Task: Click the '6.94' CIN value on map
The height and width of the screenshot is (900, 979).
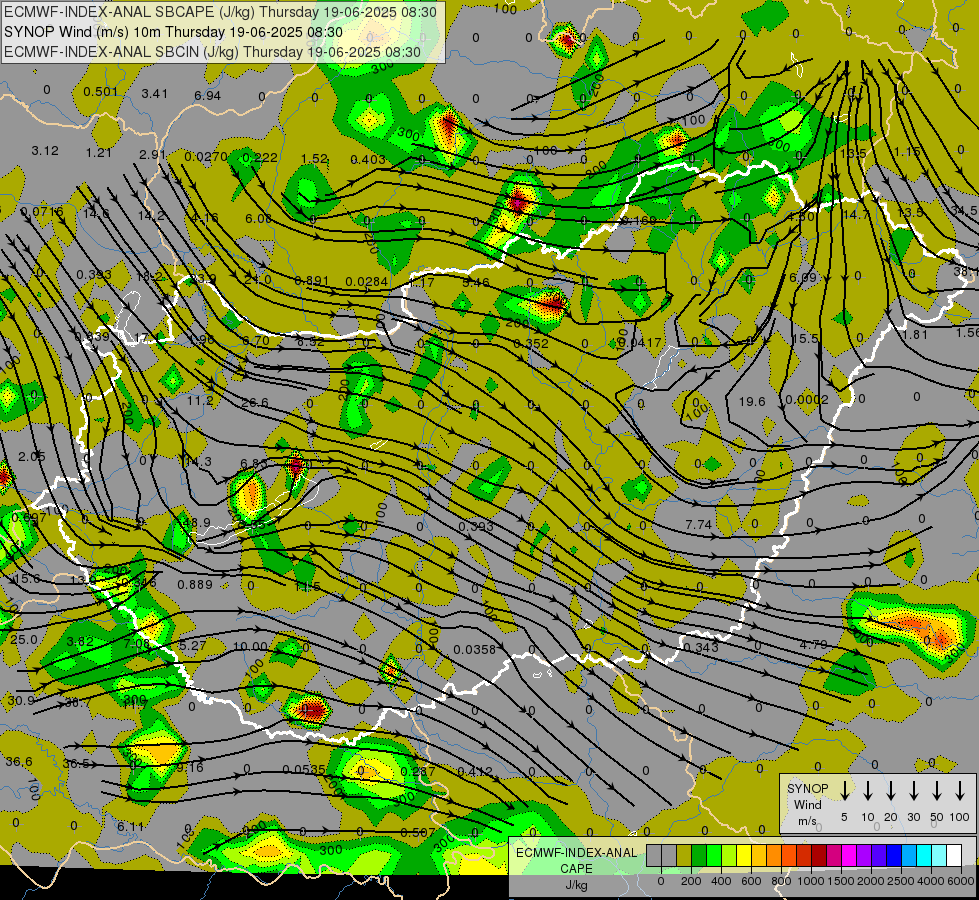Action: click(207, 96)
